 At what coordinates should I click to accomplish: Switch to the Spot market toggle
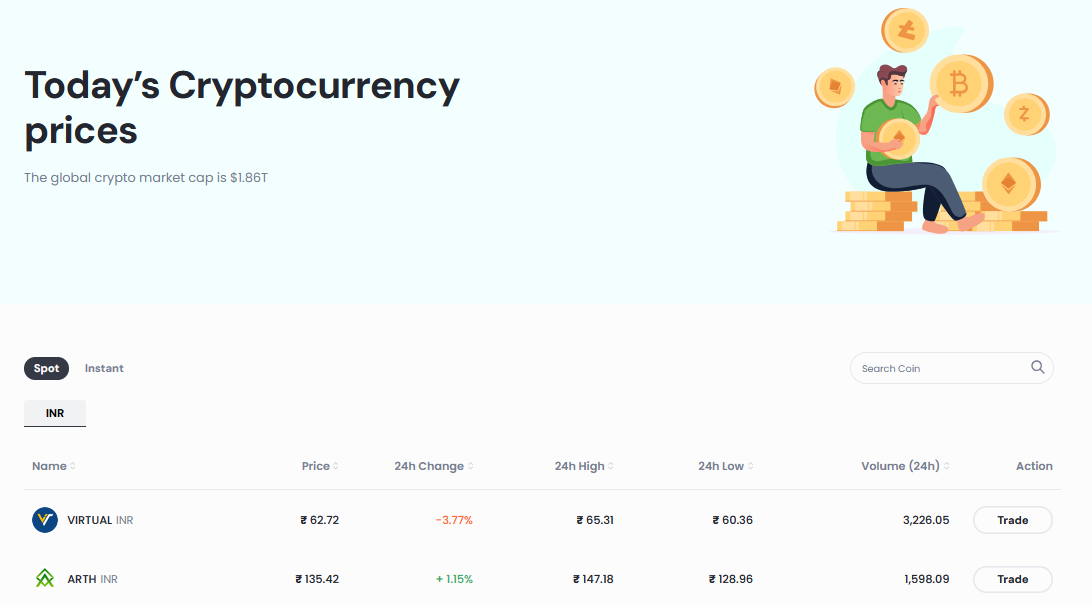coord(46,368)
